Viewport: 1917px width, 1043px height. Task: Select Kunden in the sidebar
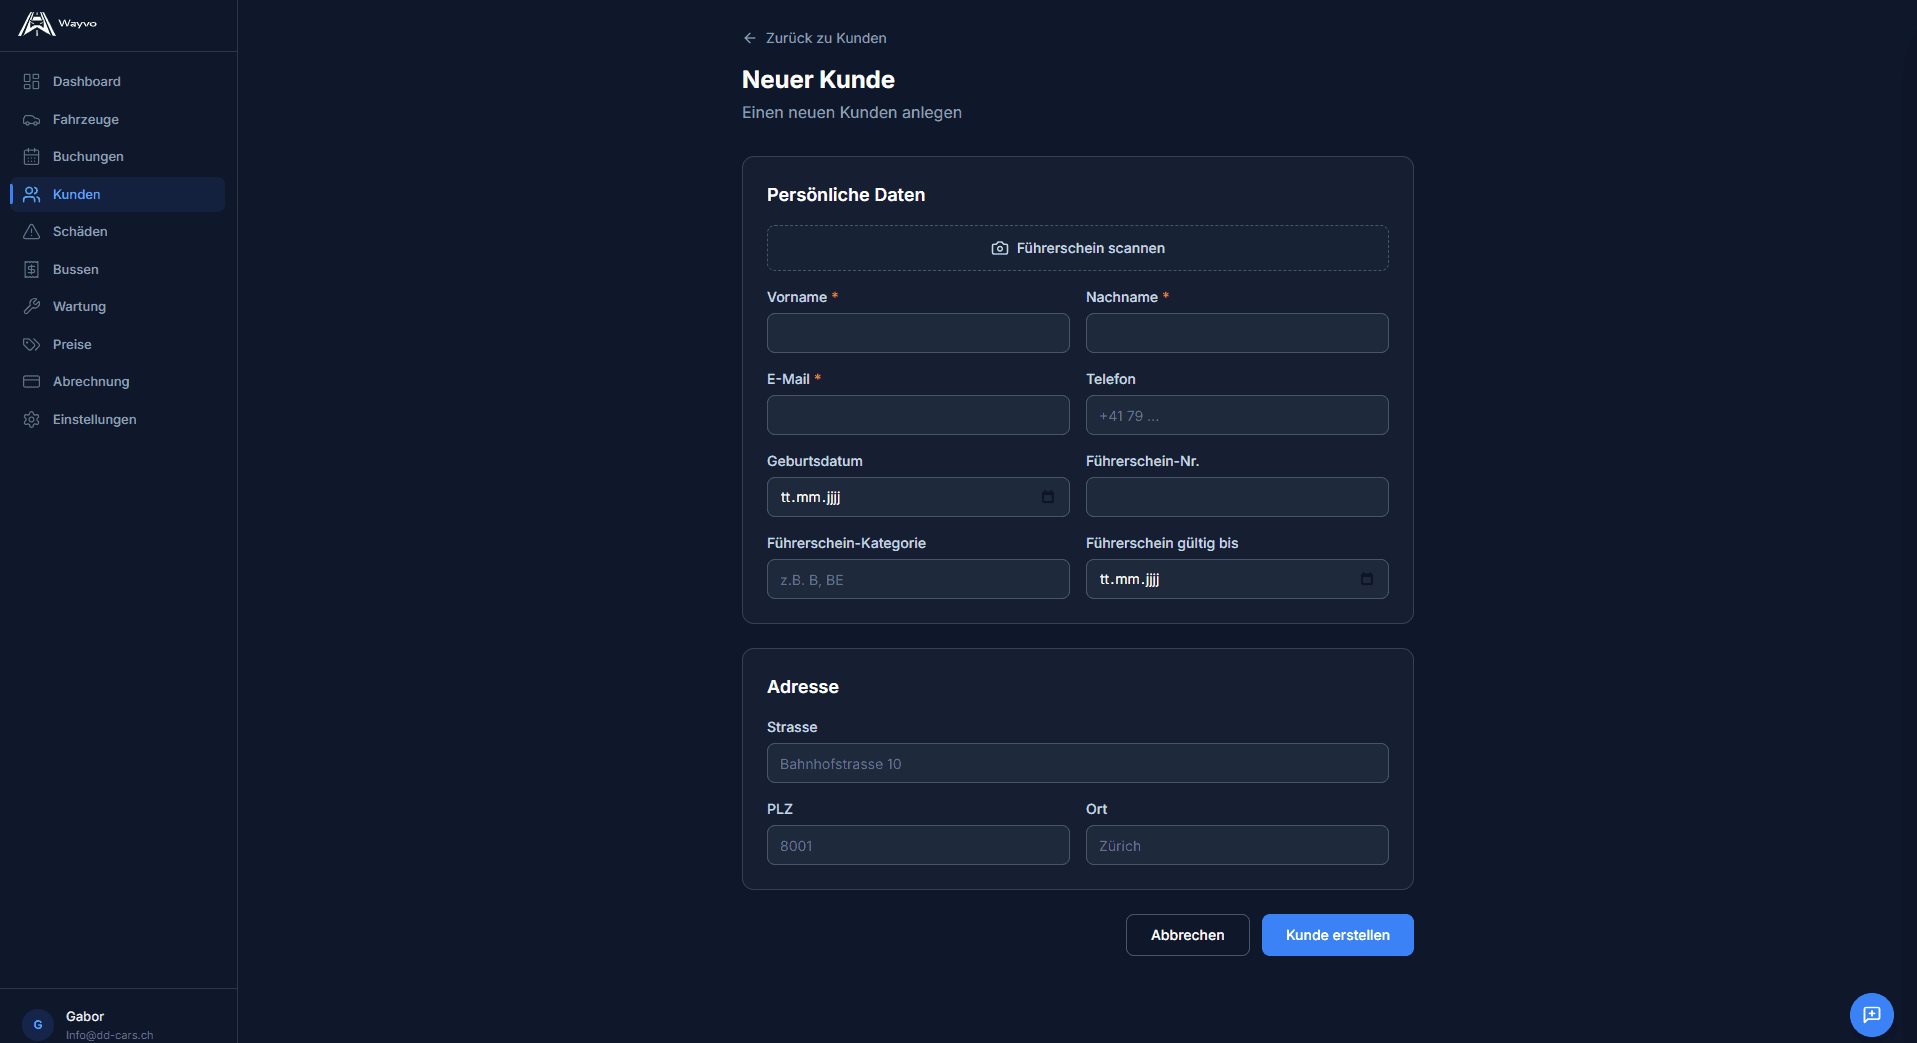[x=77, y=195]
